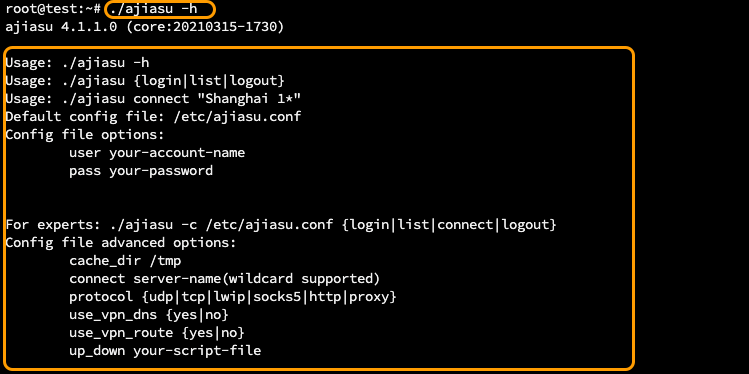Click the "Shanghai 1*" connect example
Image resolution: width=749 pixels, height=374 pixels.
(x=253, y=99)
